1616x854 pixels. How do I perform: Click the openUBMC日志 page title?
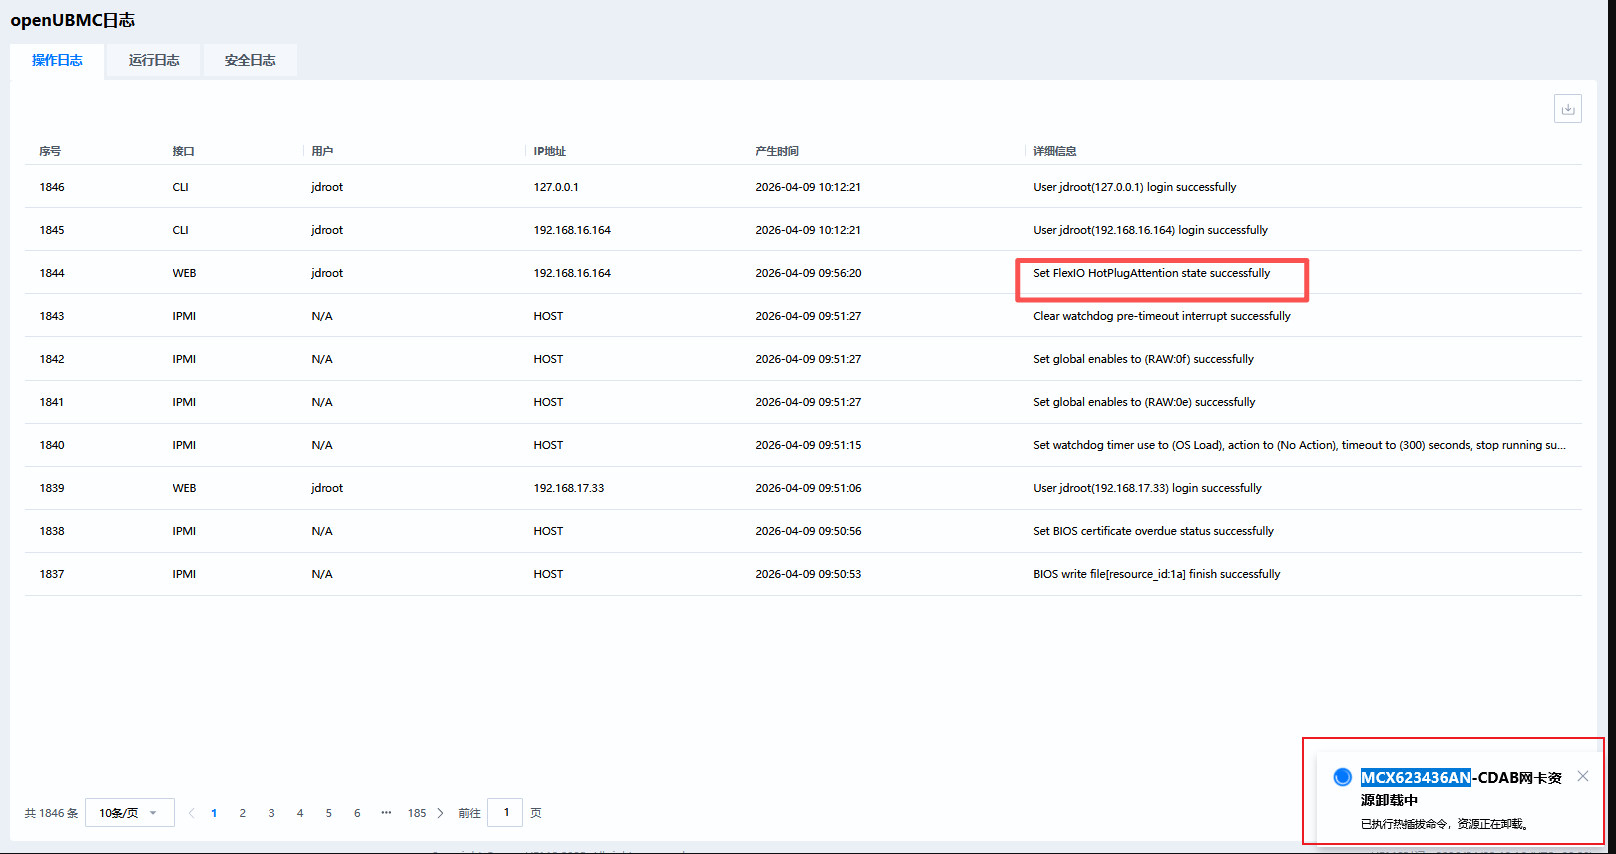pos(72,20)
